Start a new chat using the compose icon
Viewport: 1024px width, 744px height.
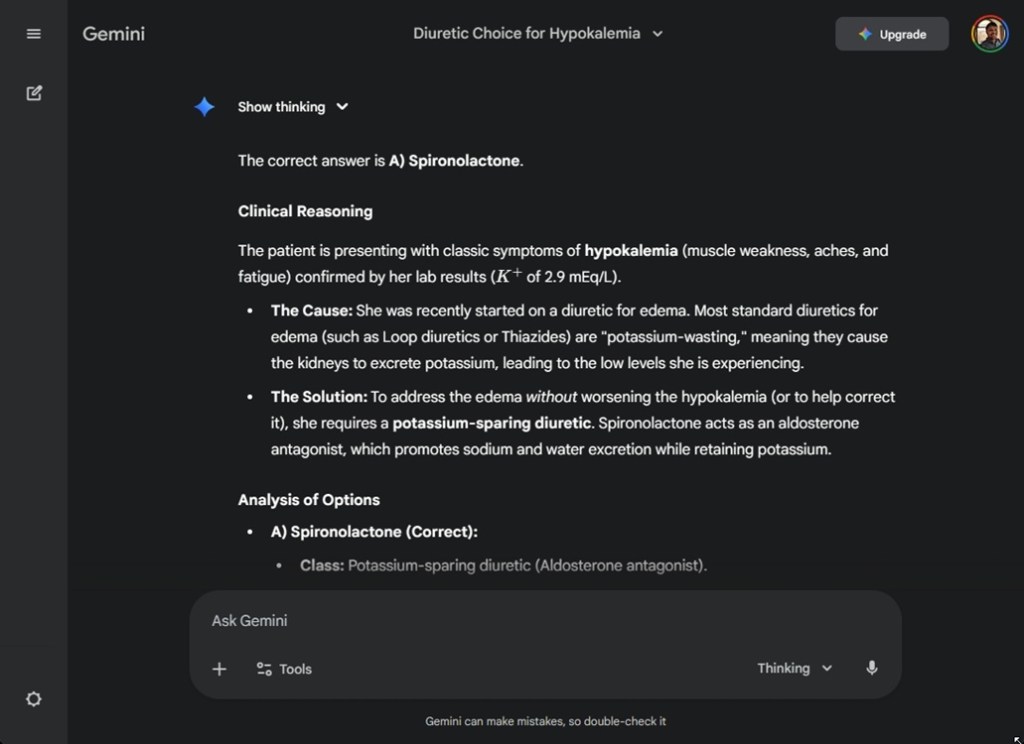(33, 92)
